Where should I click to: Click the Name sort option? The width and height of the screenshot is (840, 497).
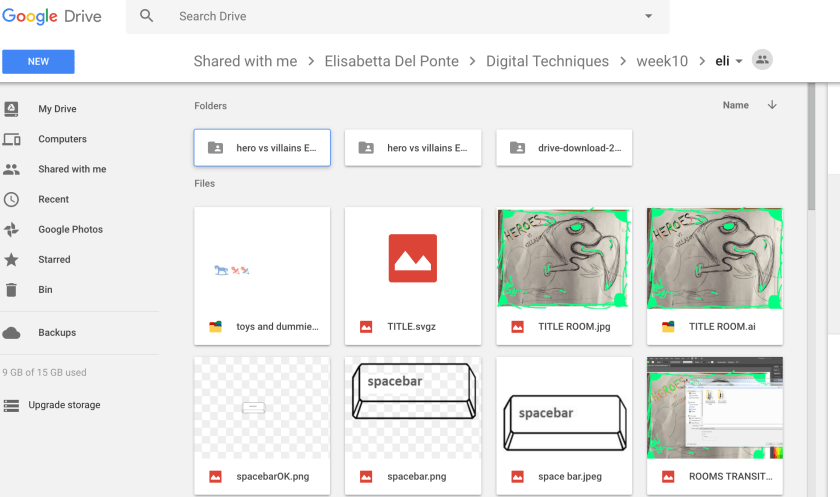(735, 105)
